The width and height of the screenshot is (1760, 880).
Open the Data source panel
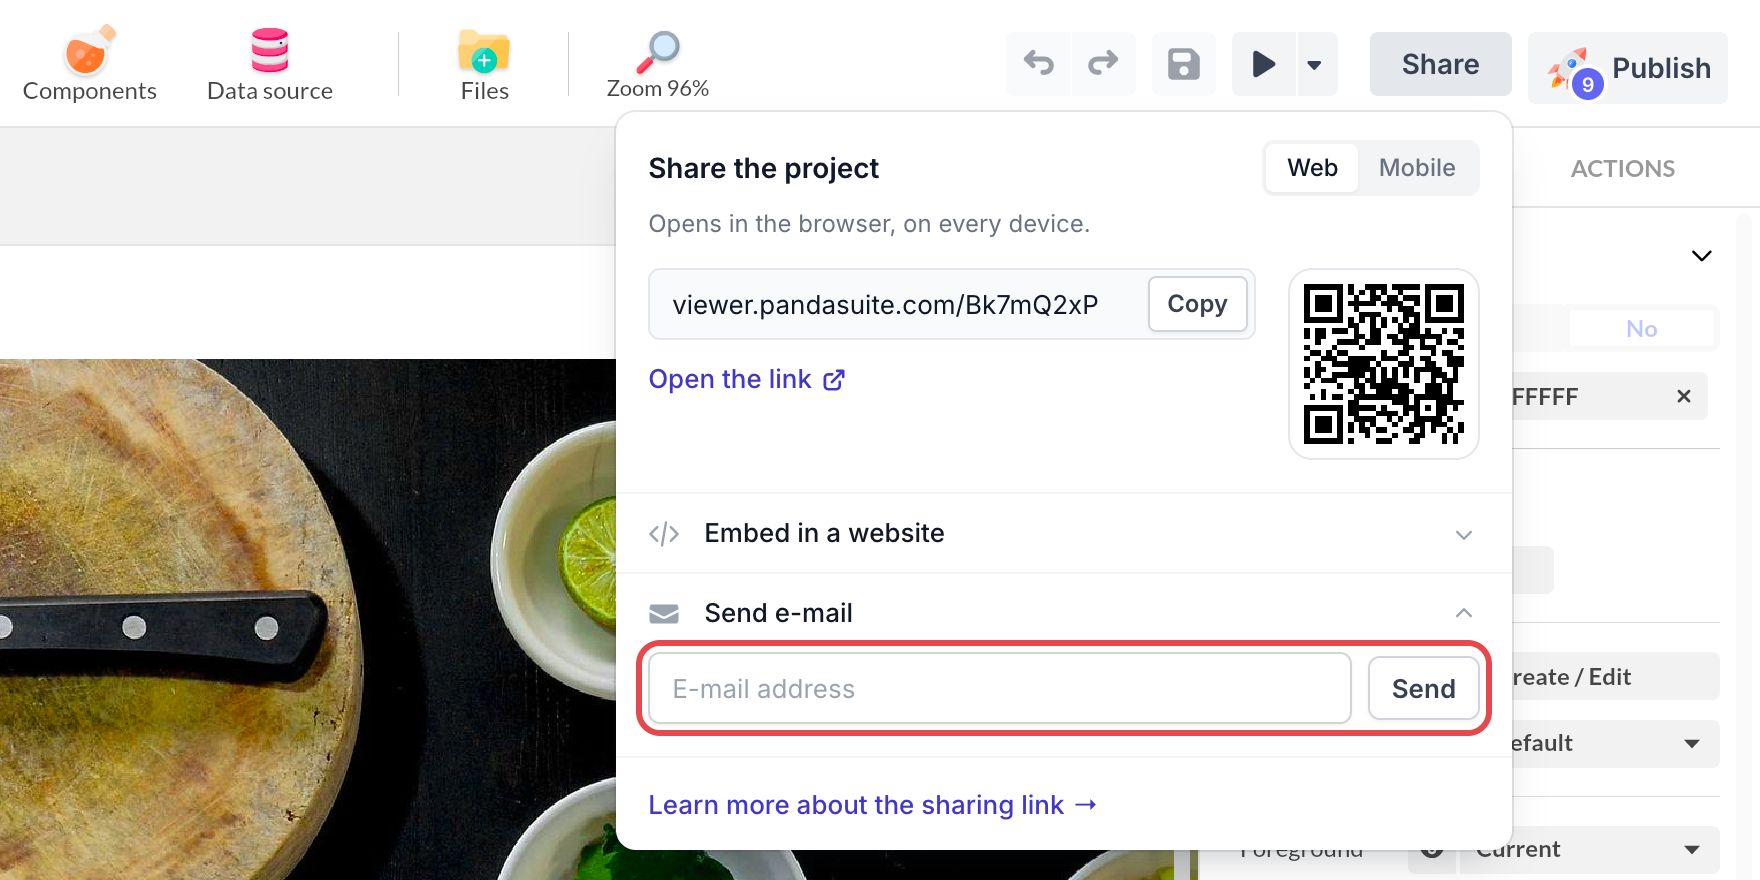tap(269, 64)
